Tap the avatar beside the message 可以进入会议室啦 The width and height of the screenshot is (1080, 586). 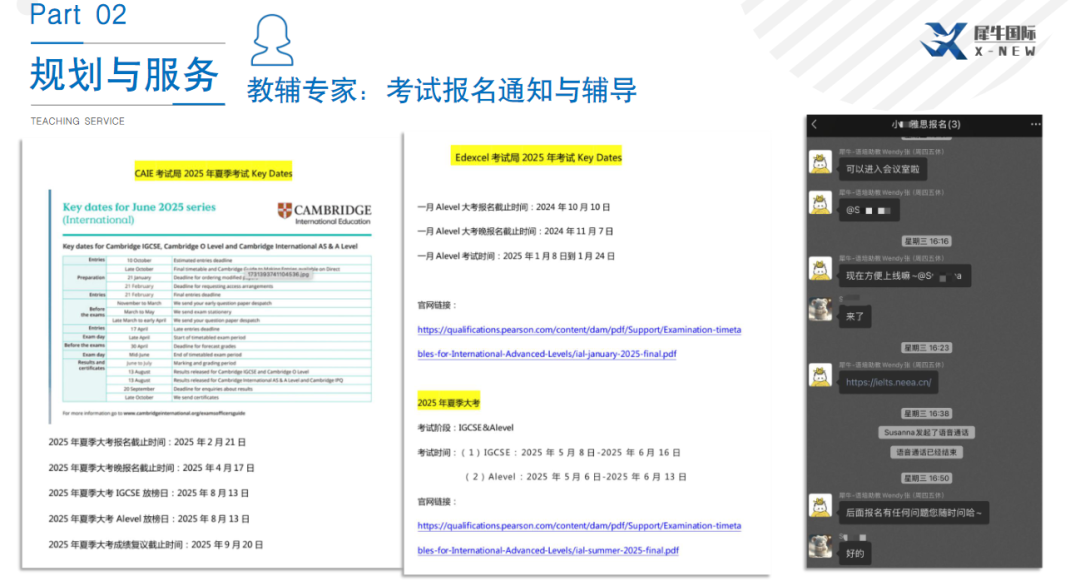pyautogui.click(x=820, y=163)
